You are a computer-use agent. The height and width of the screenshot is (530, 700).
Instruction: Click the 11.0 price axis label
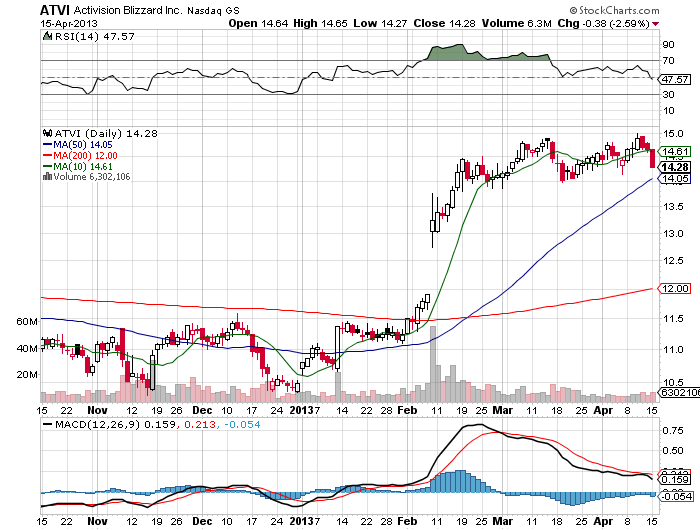point(674,350)
